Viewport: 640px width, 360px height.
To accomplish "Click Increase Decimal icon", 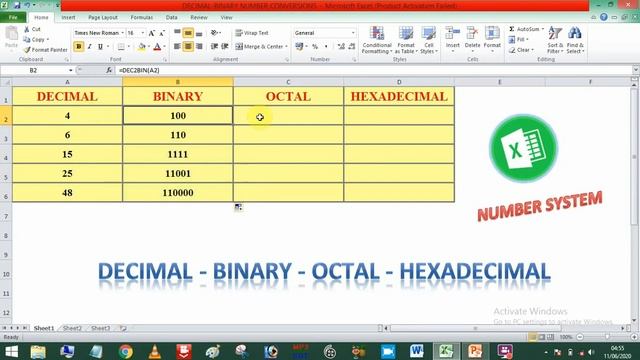I will coord(341,47).
